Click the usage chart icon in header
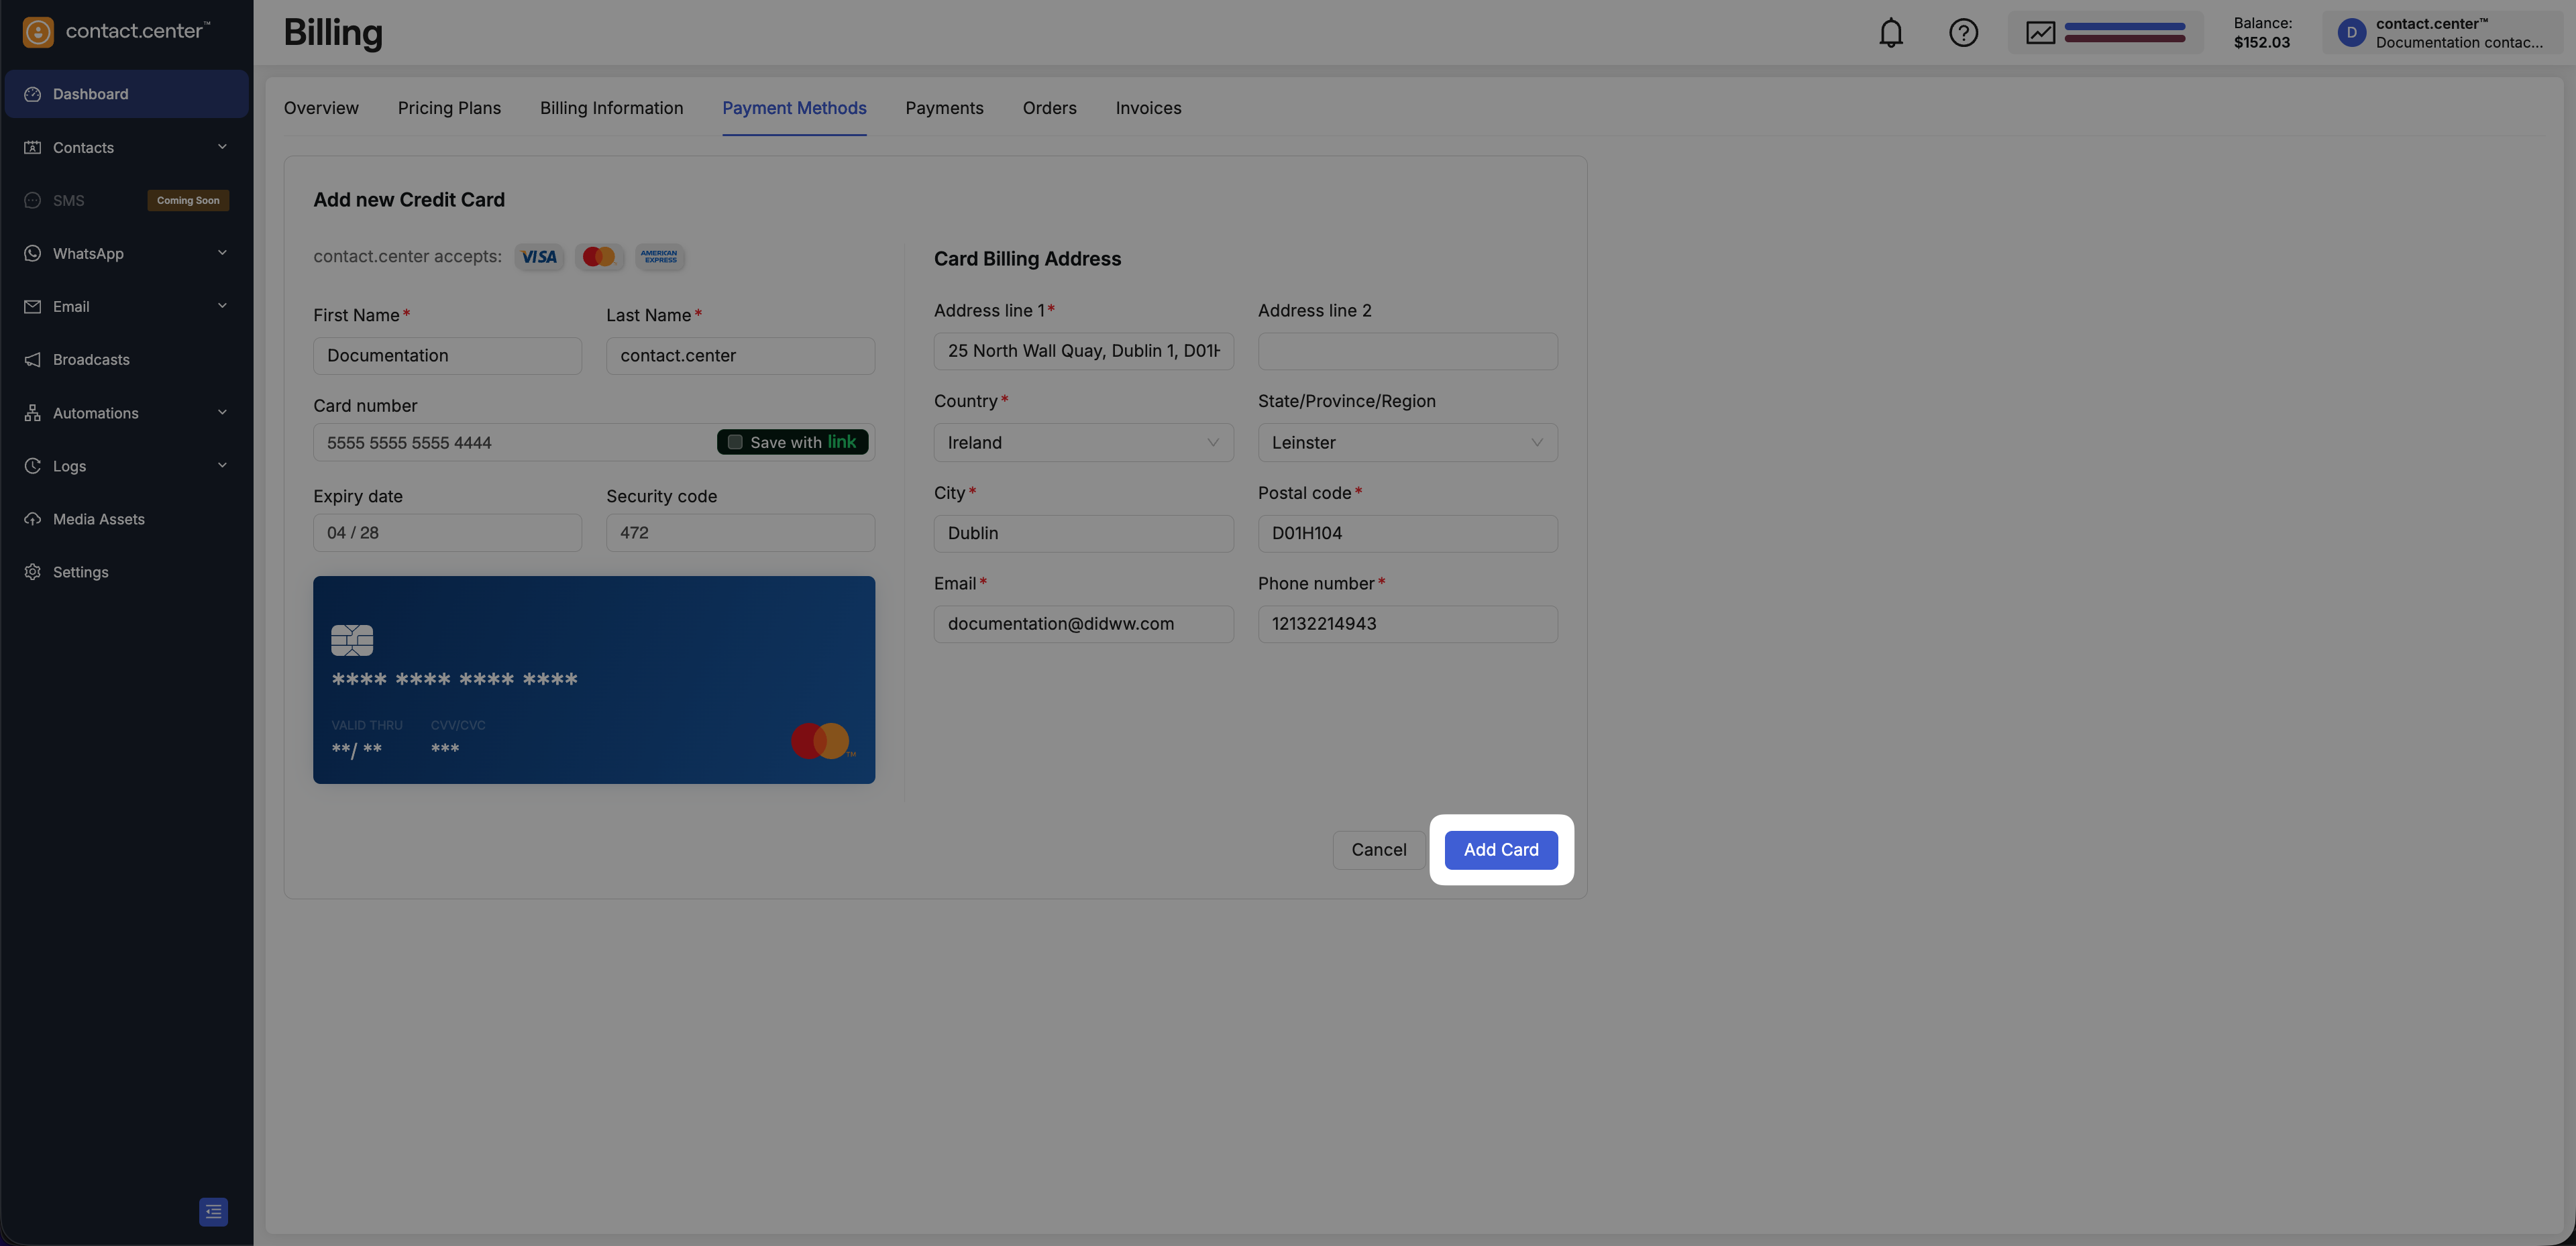The image size is (2576, 1246). click(2040, 33)
